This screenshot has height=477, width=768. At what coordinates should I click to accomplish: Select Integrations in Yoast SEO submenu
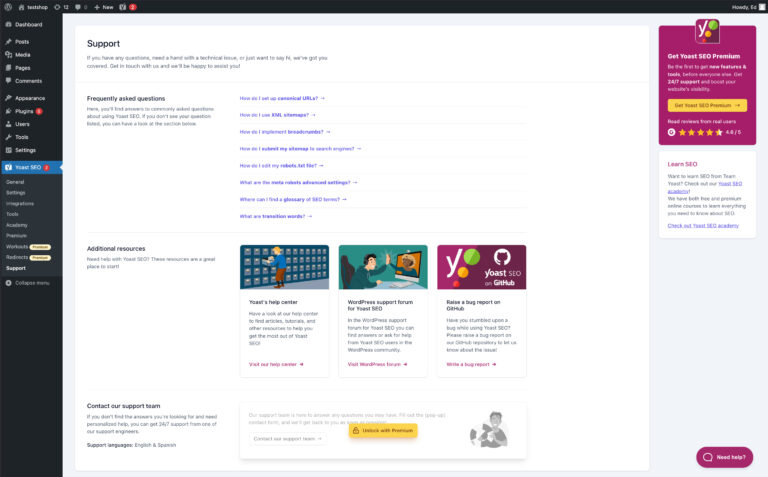point(20,203)
